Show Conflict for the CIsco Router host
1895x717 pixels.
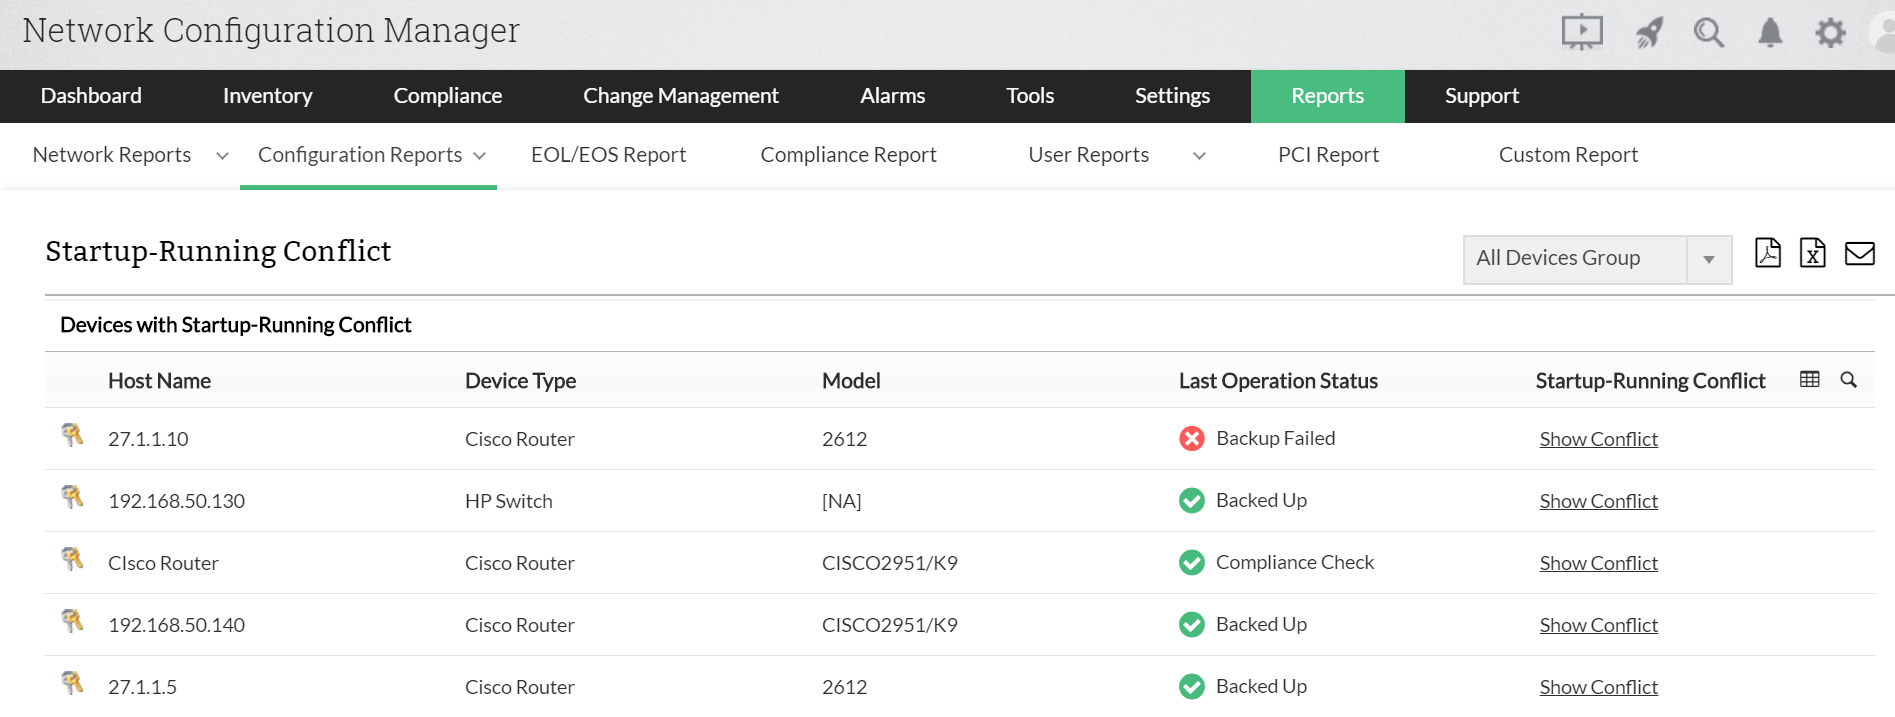click(1598, 563)
